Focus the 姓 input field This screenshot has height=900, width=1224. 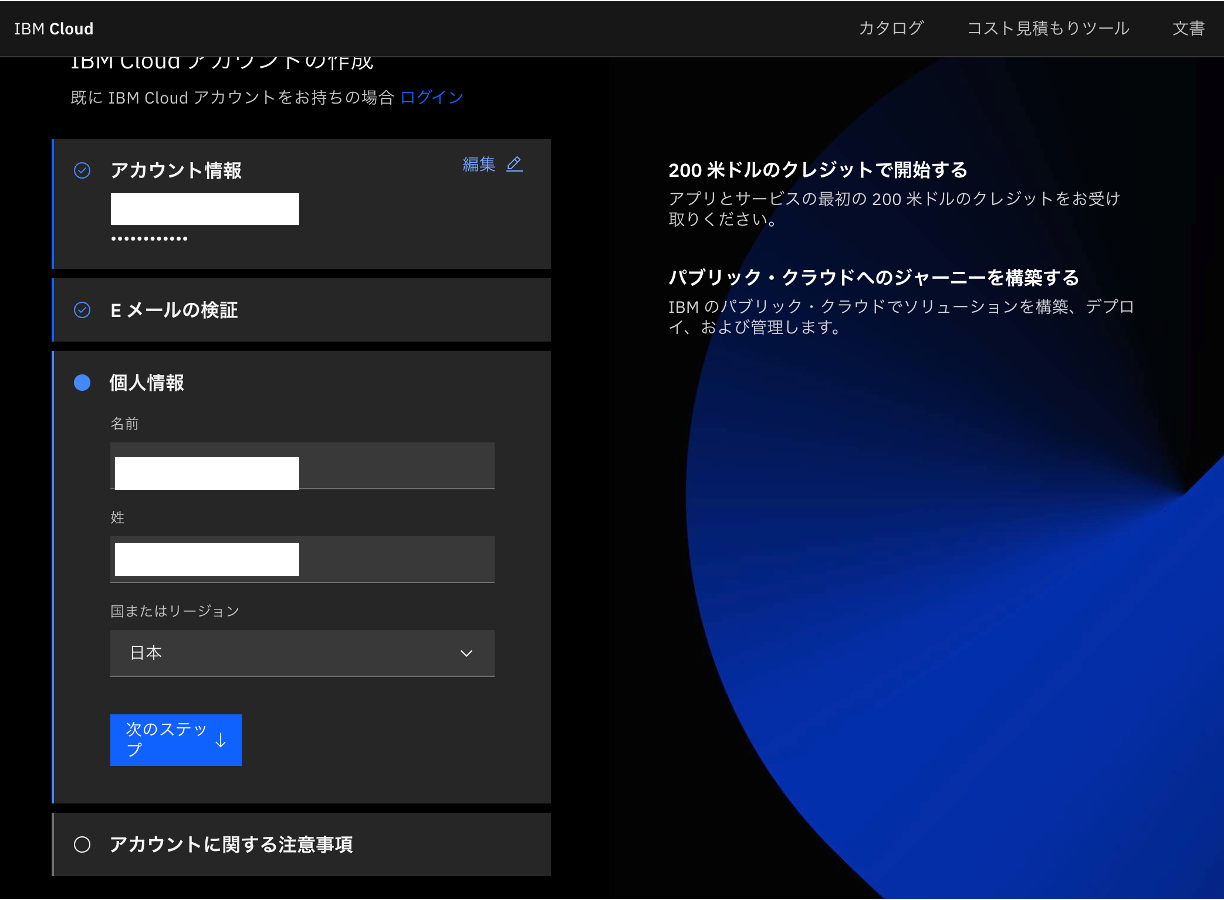[x=302, y=559]
